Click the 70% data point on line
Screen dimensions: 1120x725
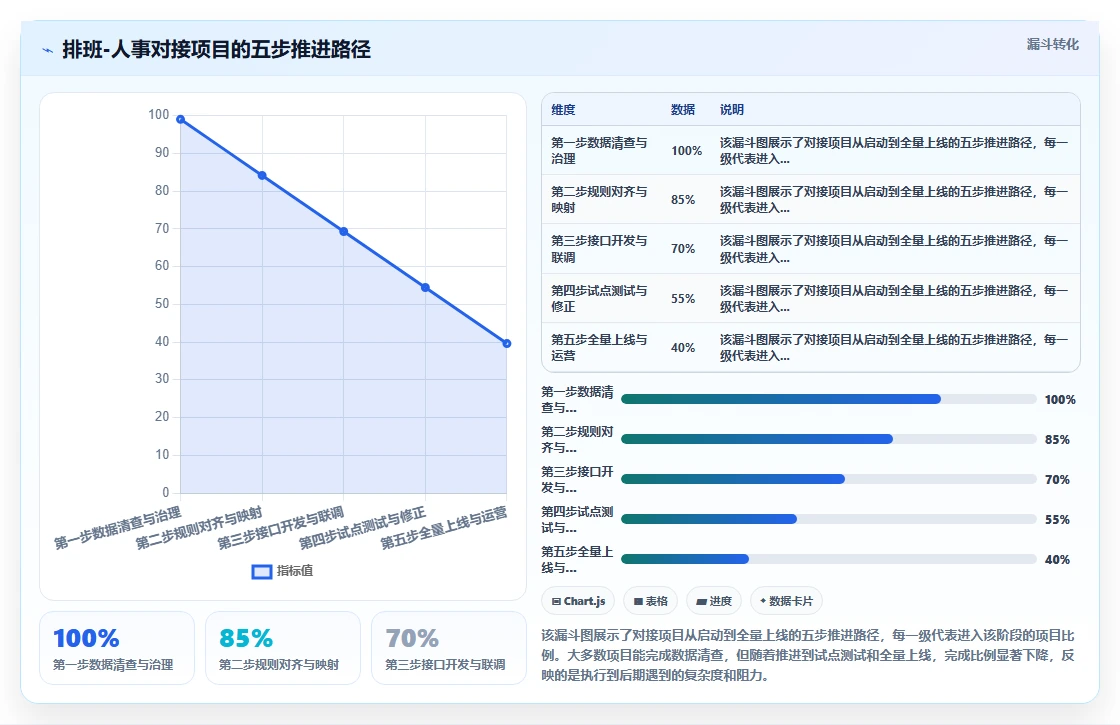(344, 231)
